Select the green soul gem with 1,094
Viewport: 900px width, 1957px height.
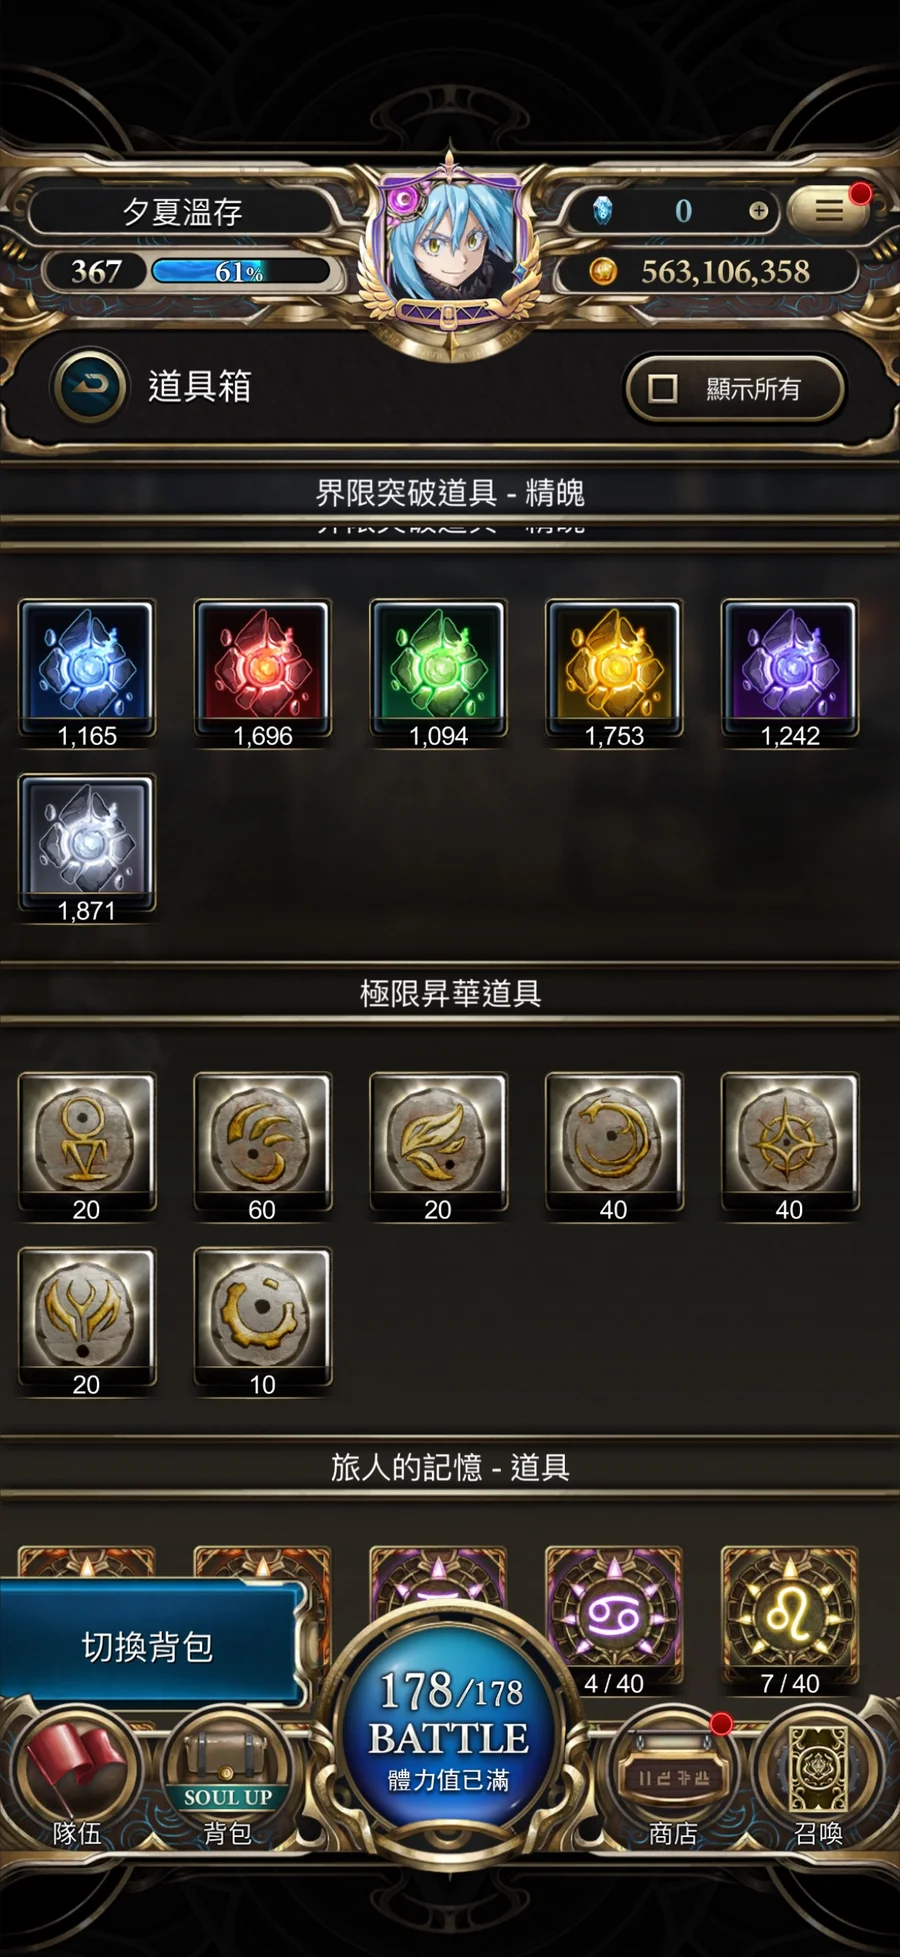click(438, 673)
